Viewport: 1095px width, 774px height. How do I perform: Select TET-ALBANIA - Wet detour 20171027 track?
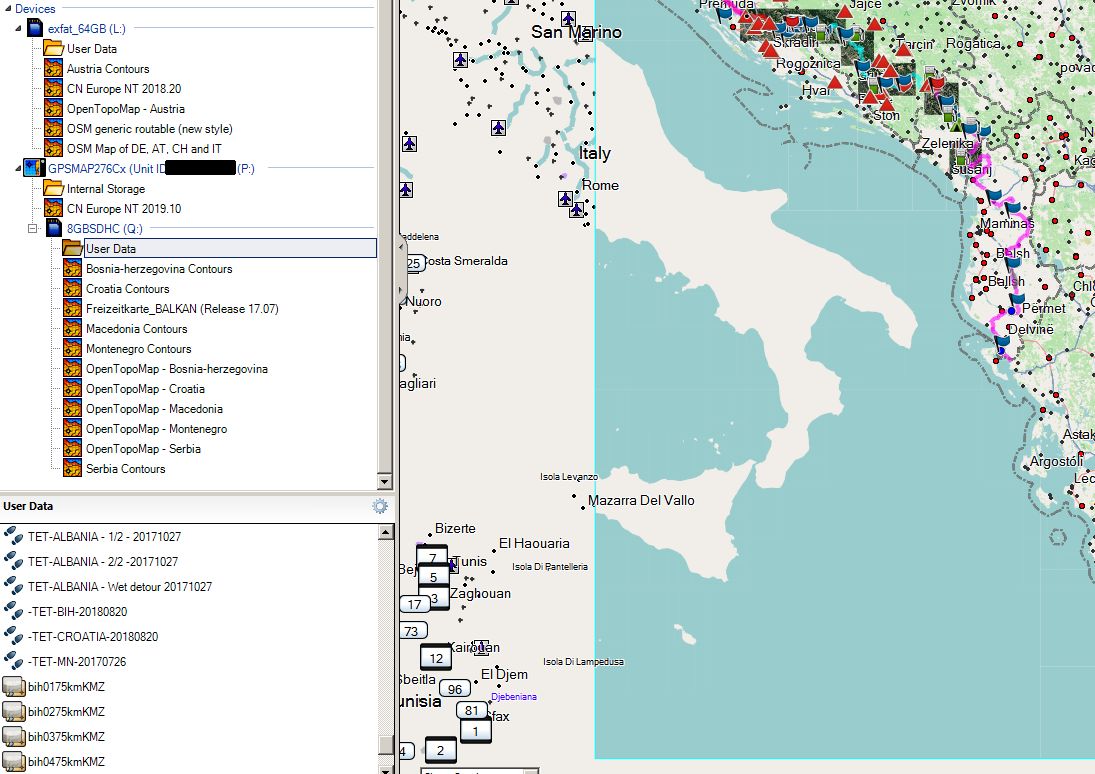120,587
